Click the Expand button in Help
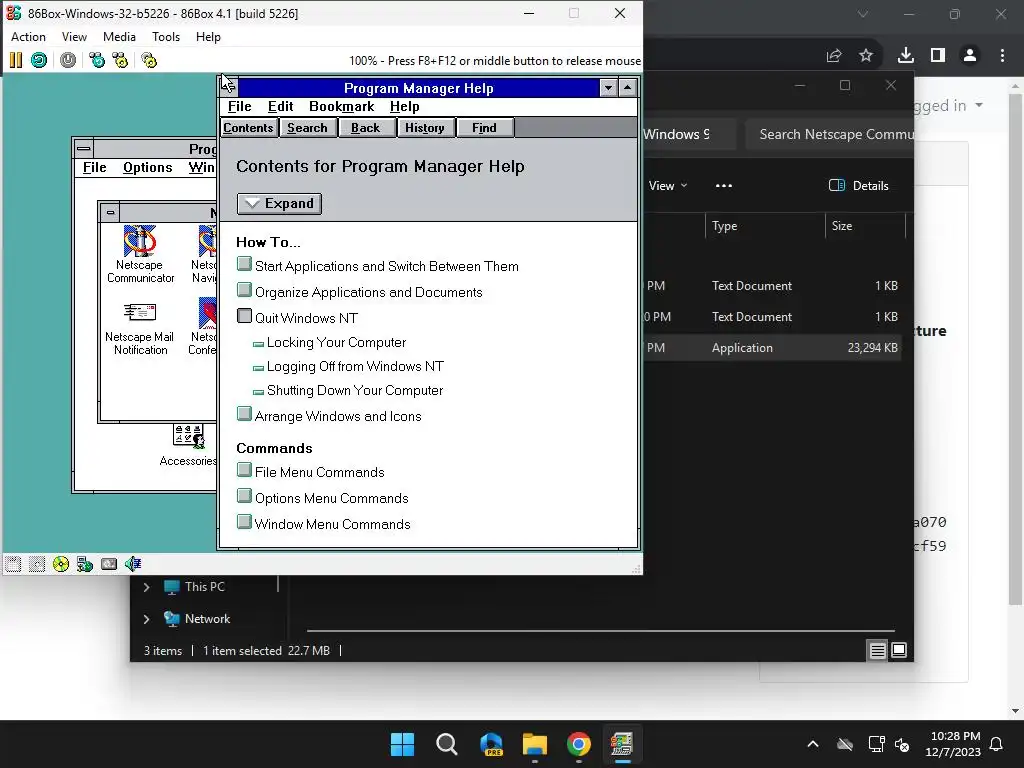This screenshot has height=768, width=1024. [279, 203]
